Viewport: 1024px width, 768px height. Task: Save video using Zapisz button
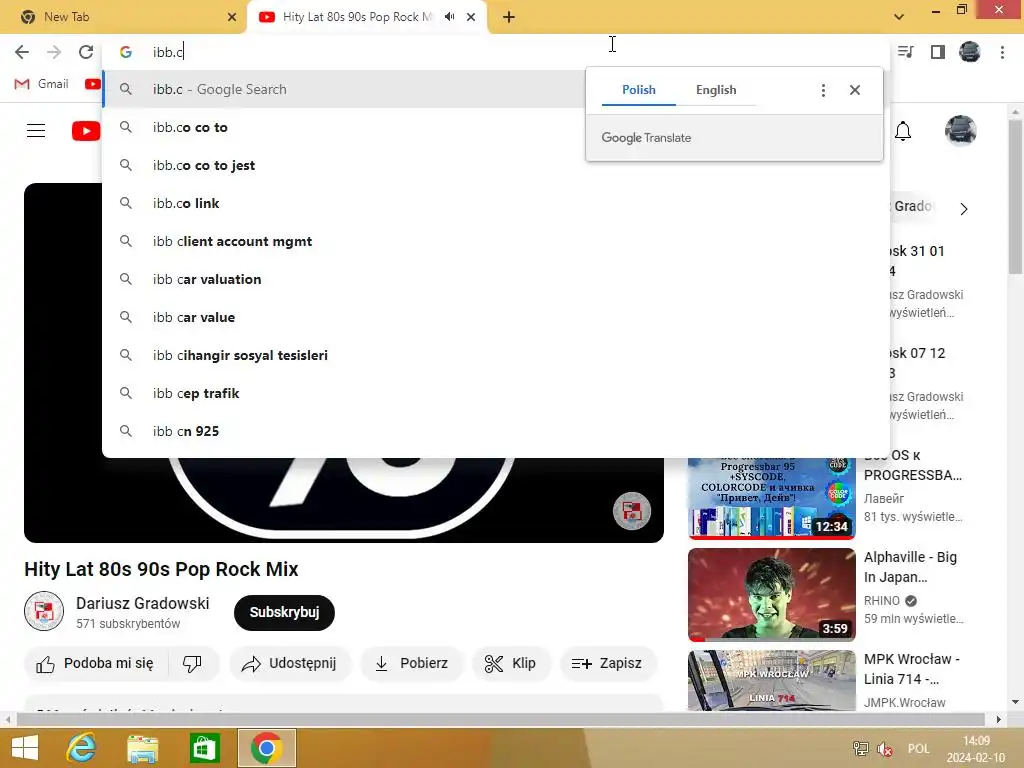(607, 664)
